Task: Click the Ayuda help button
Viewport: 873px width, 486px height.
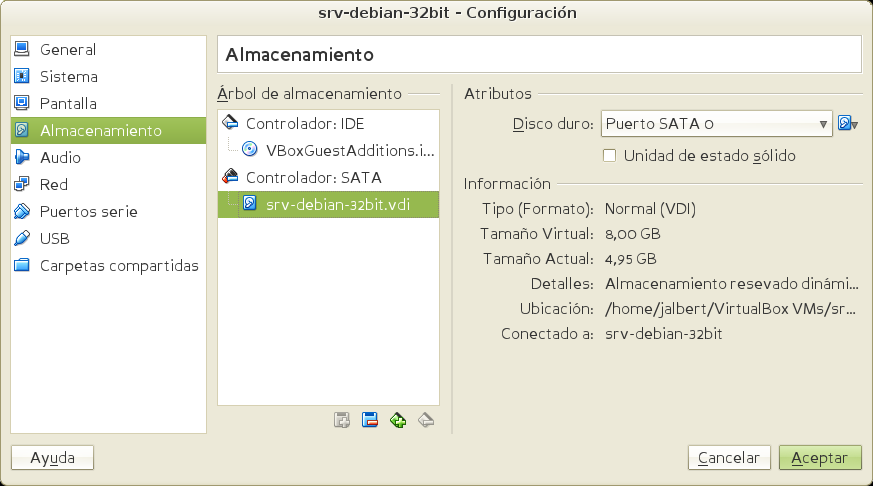Action: [x=52, y=458]
